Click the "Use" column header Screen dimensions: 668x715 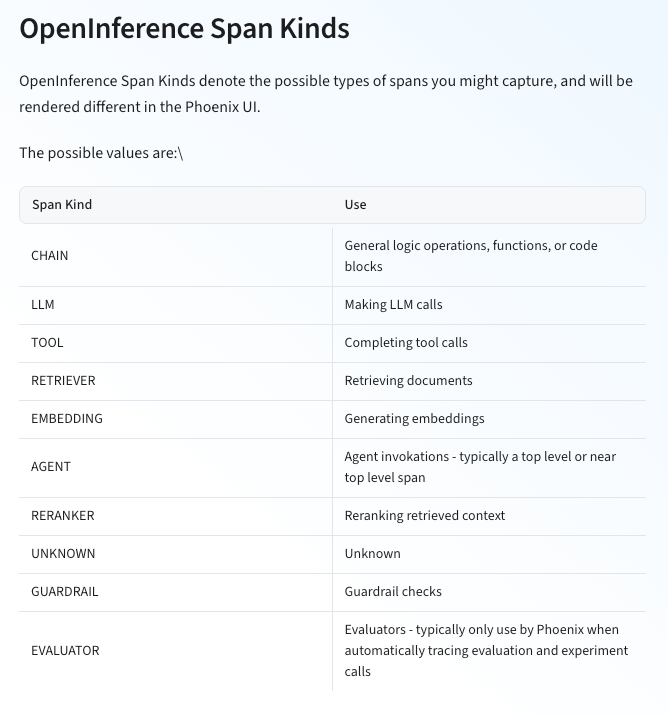tap(355, 205)
